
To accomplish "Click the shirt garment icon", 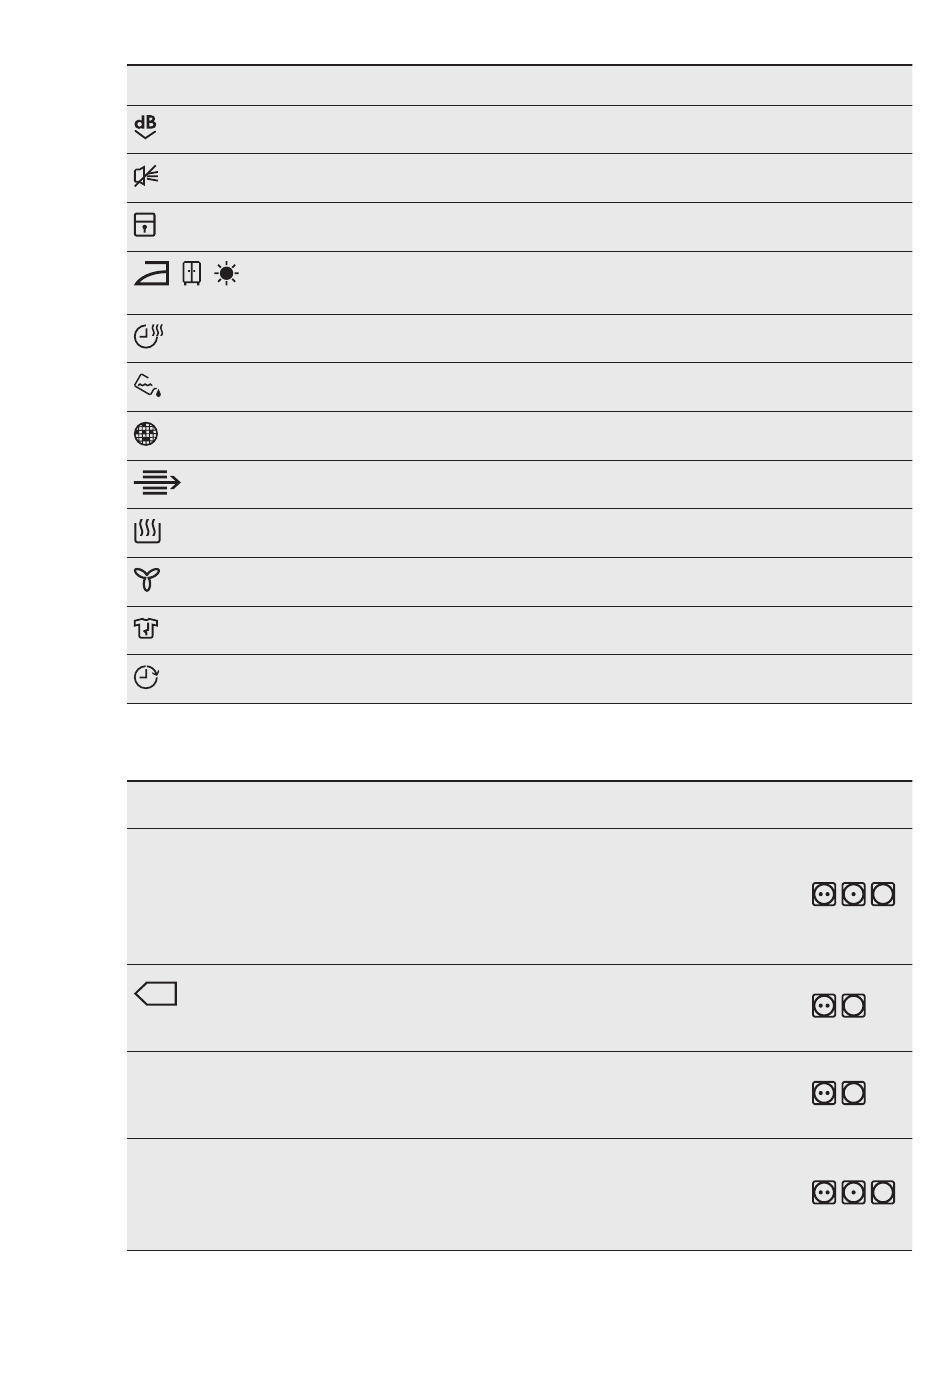I will pyautogui.click(x=147, y=629).
